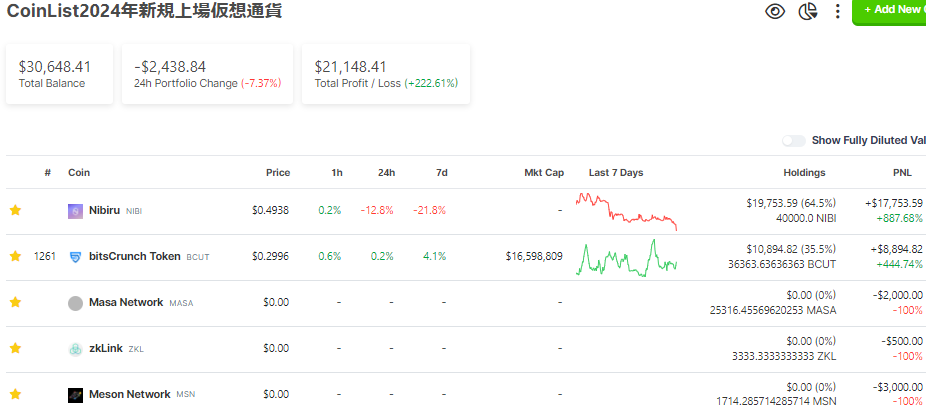Click bitsCrunch 1h change 0.6%
Image resolution: width=926 pixels, height=417 pixels.
[x=330, y=256]
